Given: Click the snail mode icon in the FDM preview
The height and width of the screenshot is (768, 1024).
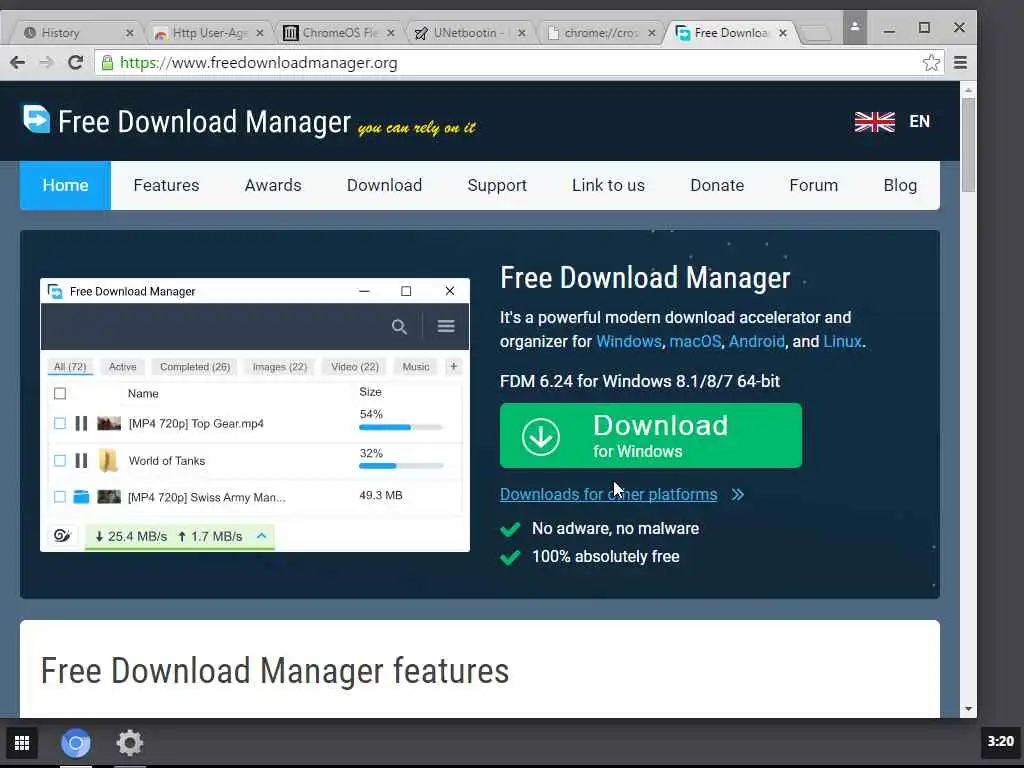Looking at the screenshot, I should 62,536.
